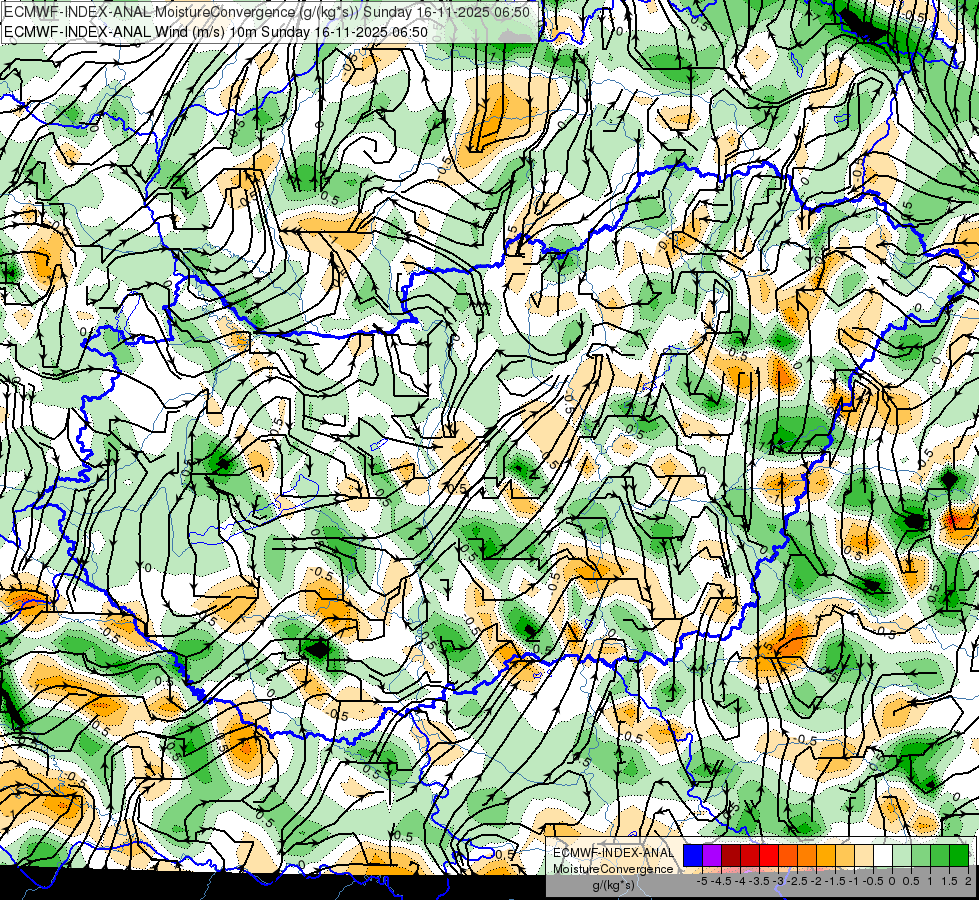Click the MoistureConvergence title line
The width and height of the screenshot is (979, 900).
tap(267, 12)
